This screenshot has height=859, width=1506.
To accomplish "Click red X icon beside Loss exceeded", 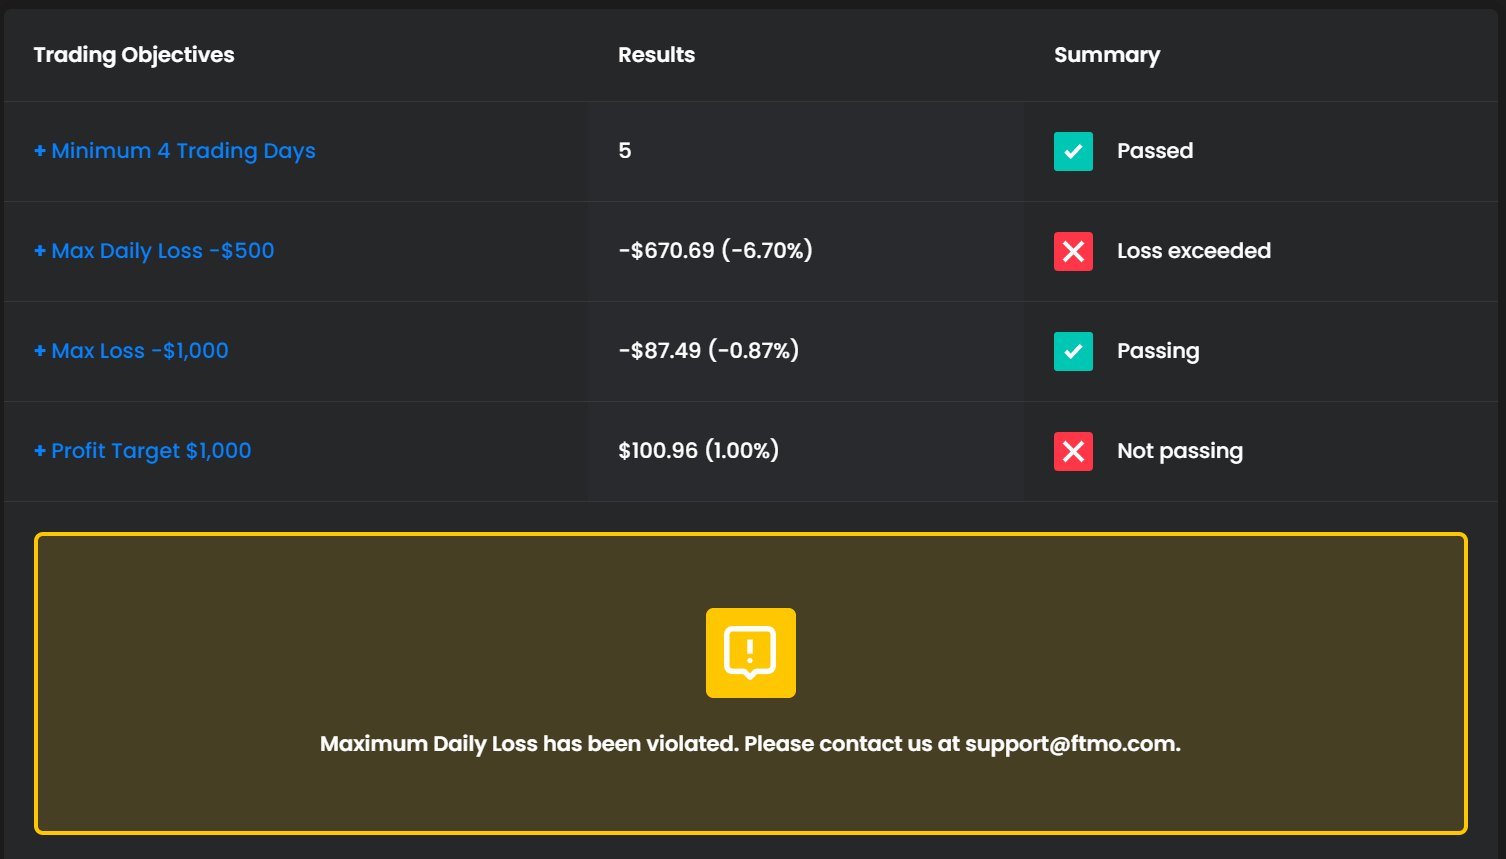I will click(x=1073, y=251).
